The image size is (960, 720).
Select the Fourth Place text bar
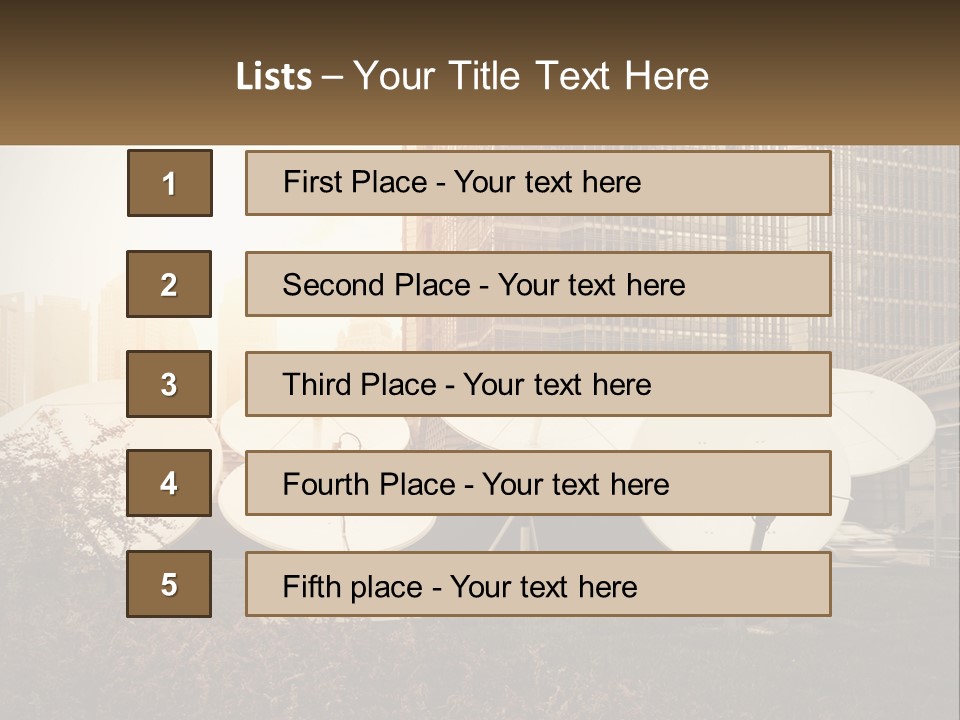(x=538, y=484)
